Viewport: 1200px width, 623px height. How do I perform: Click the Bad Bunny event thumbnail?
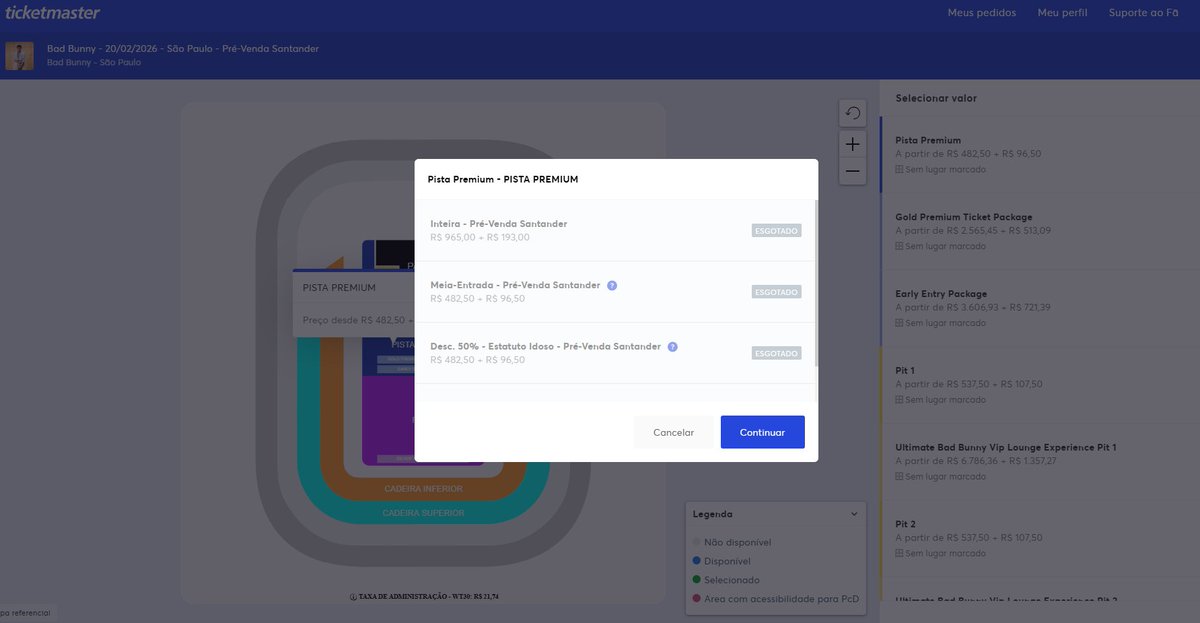click(19, 56)
